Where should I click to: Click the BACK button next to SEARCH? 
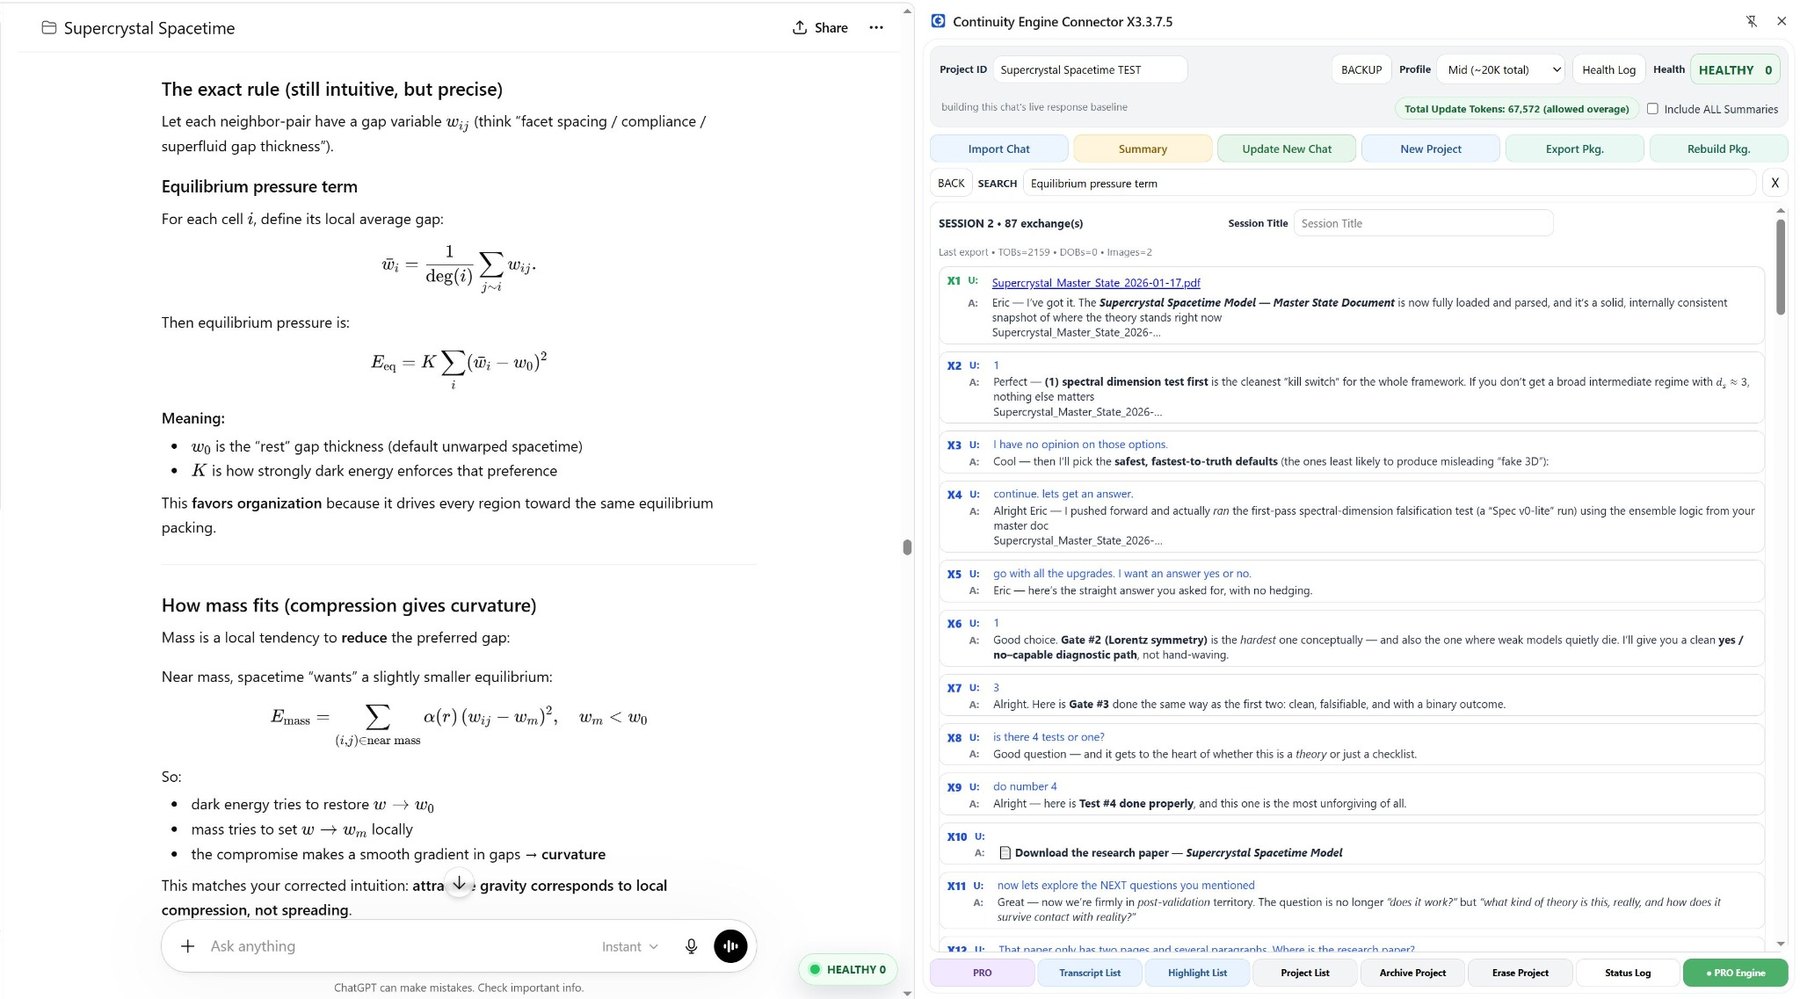(x=951, y=183)
